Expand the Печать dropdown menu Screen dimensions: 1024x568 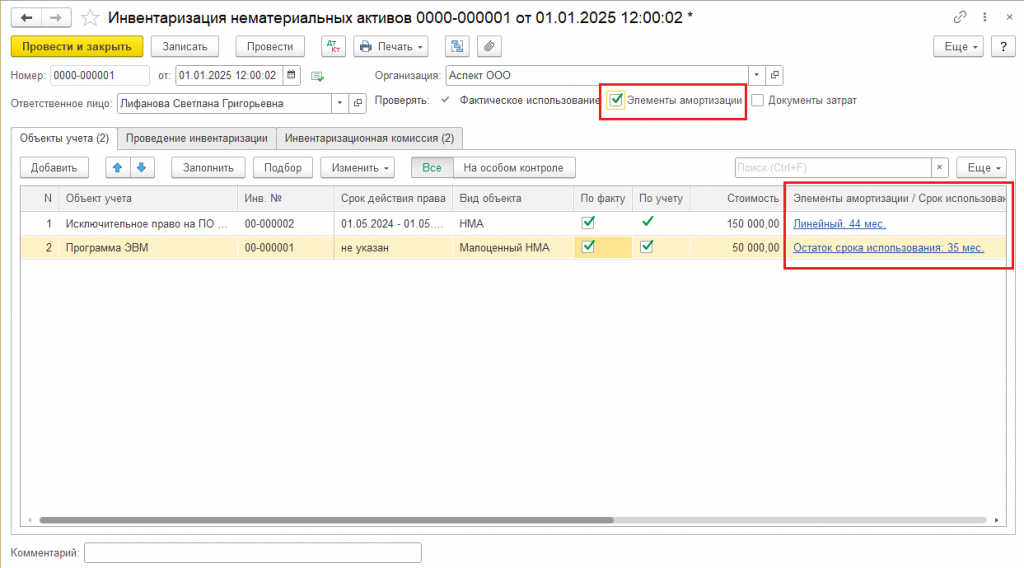point(391,46)
